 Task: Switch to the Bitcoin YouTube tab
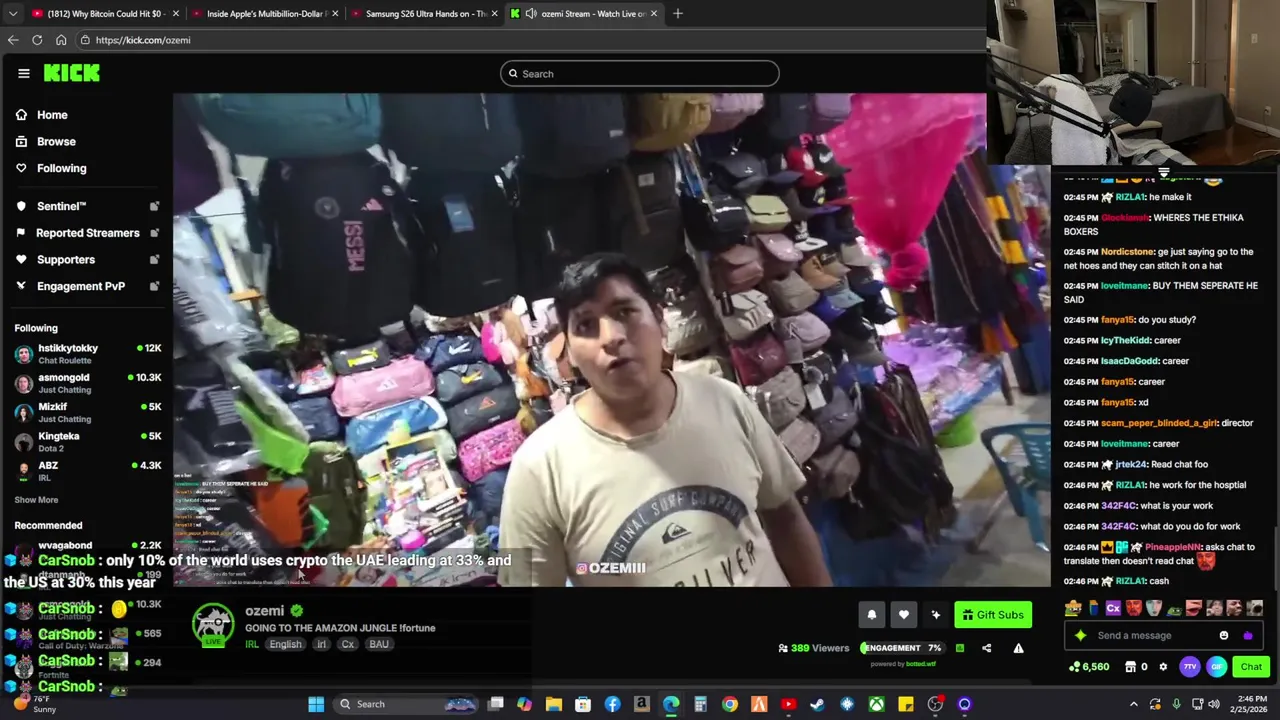[106, 14]
